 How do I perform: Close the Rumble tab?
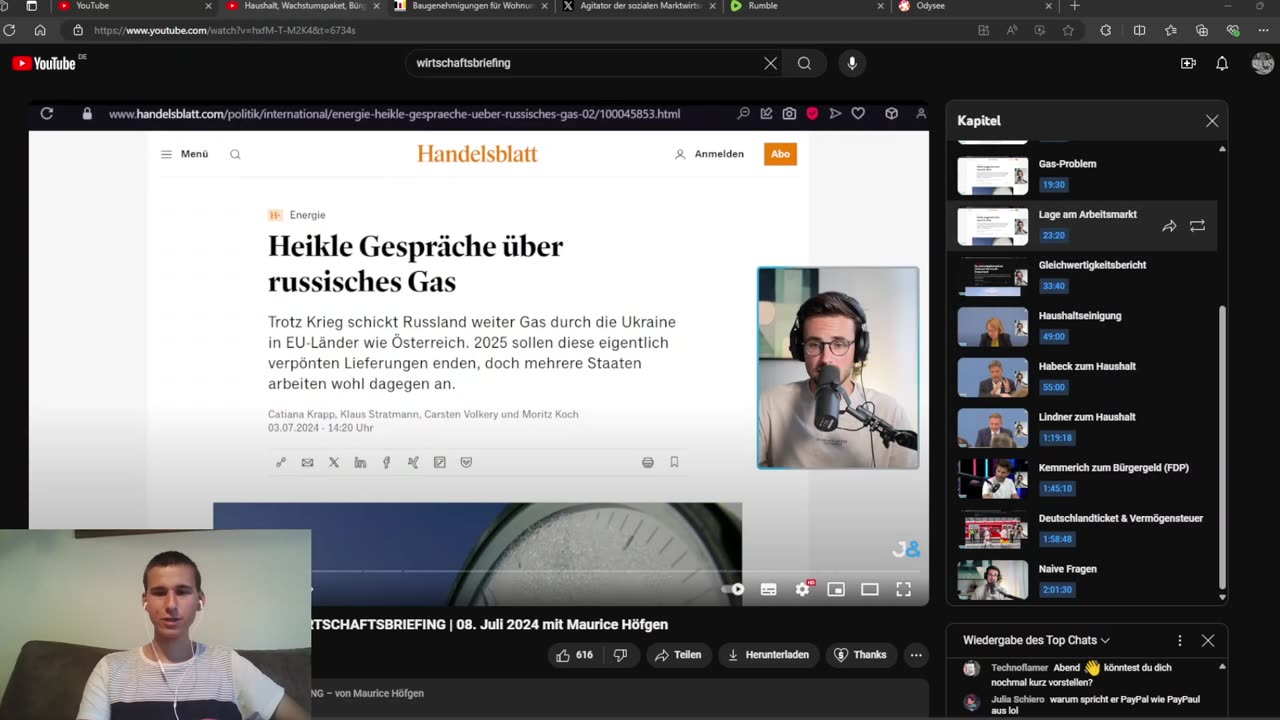click(880, 6)
